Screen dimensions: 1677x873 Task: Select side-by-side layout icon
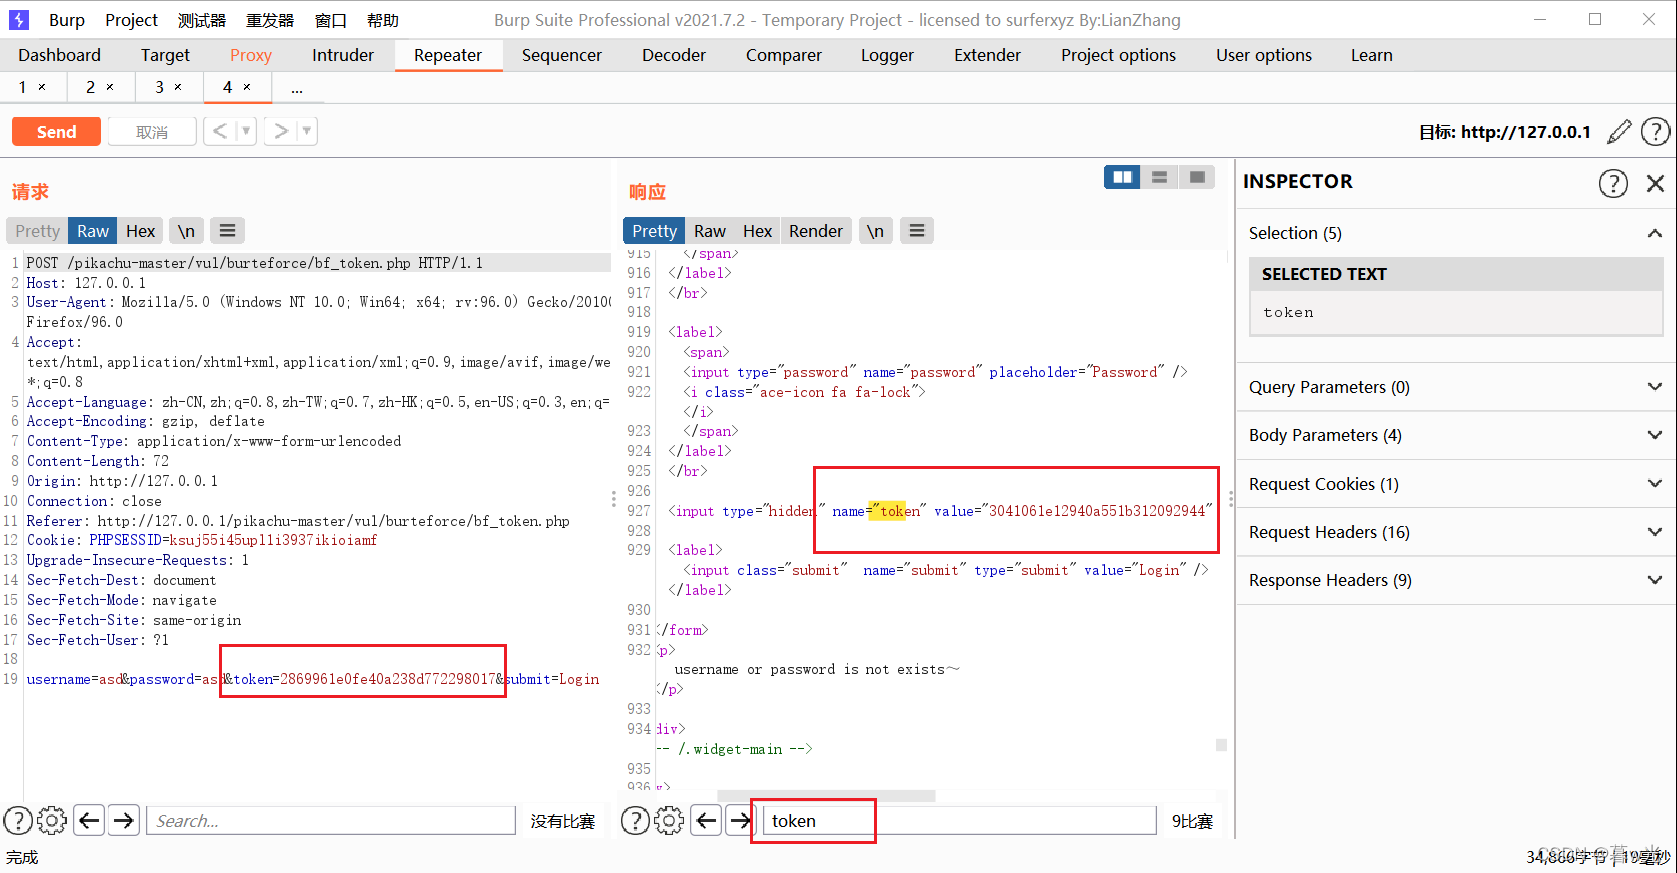click(1122, 177)
